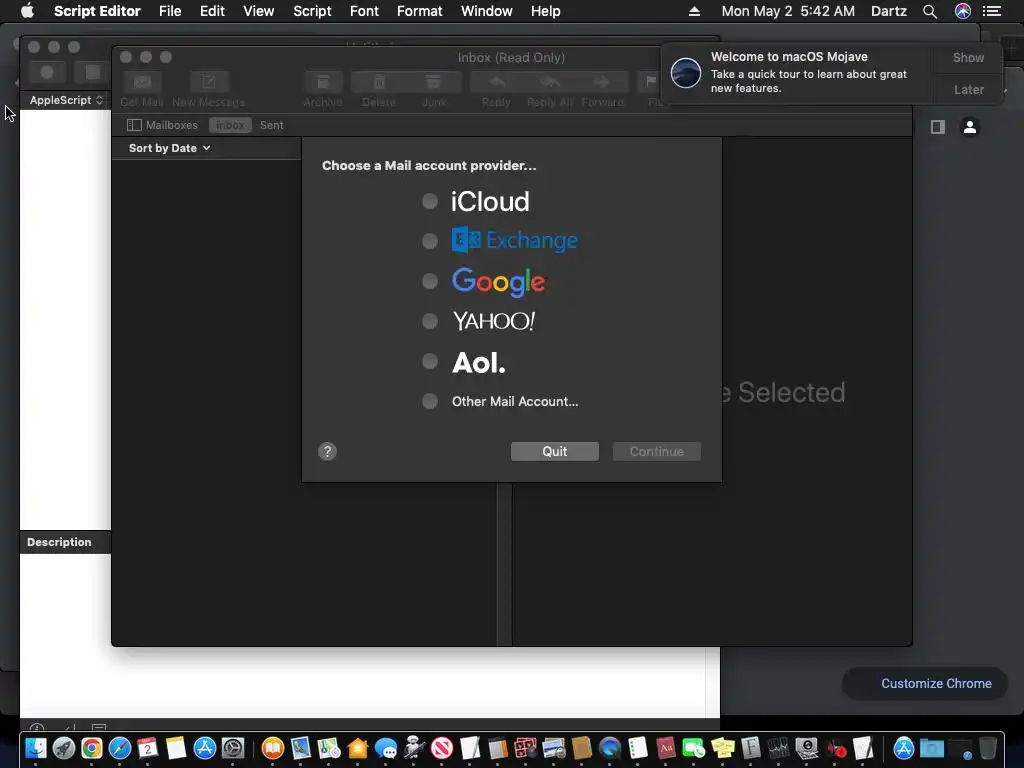
Task: Click the eject icon in the menu bar
Action: click(694, 11)
